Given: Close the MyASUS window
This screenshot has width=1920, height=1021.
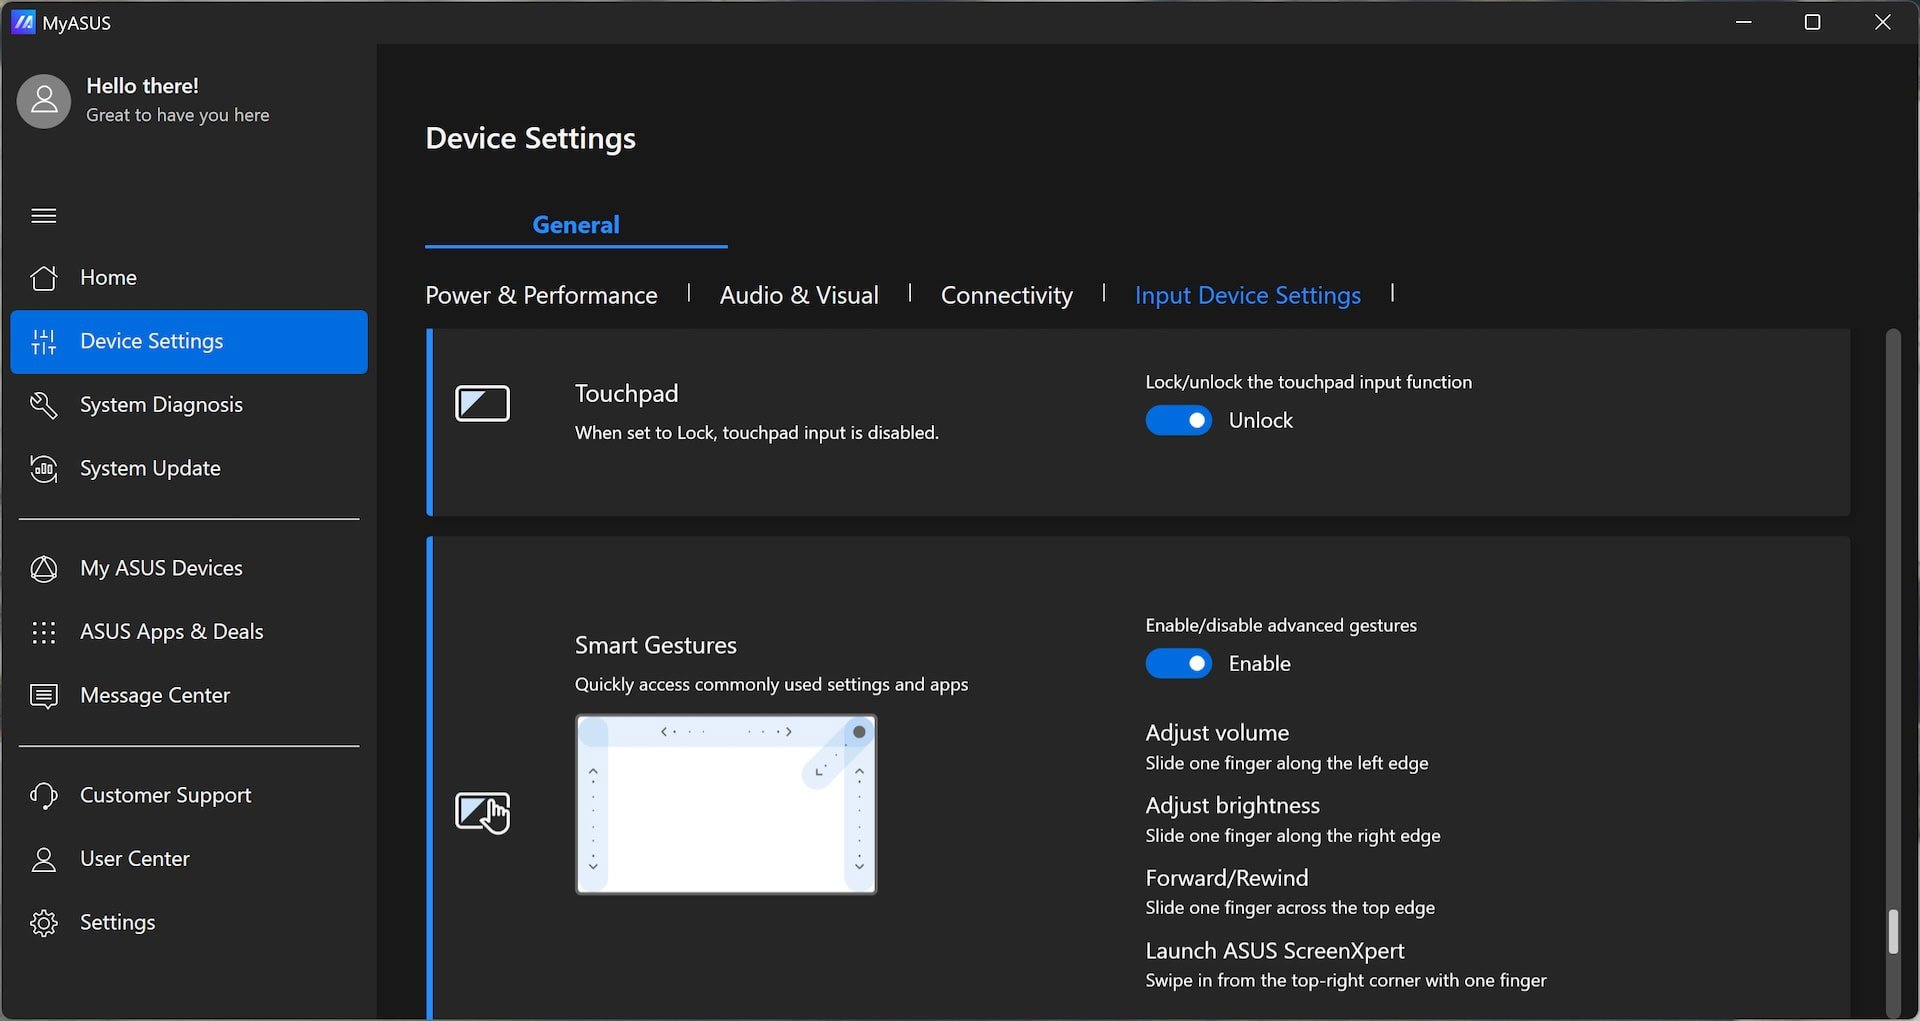Looking at the screenshot, I should [1882, 22].
